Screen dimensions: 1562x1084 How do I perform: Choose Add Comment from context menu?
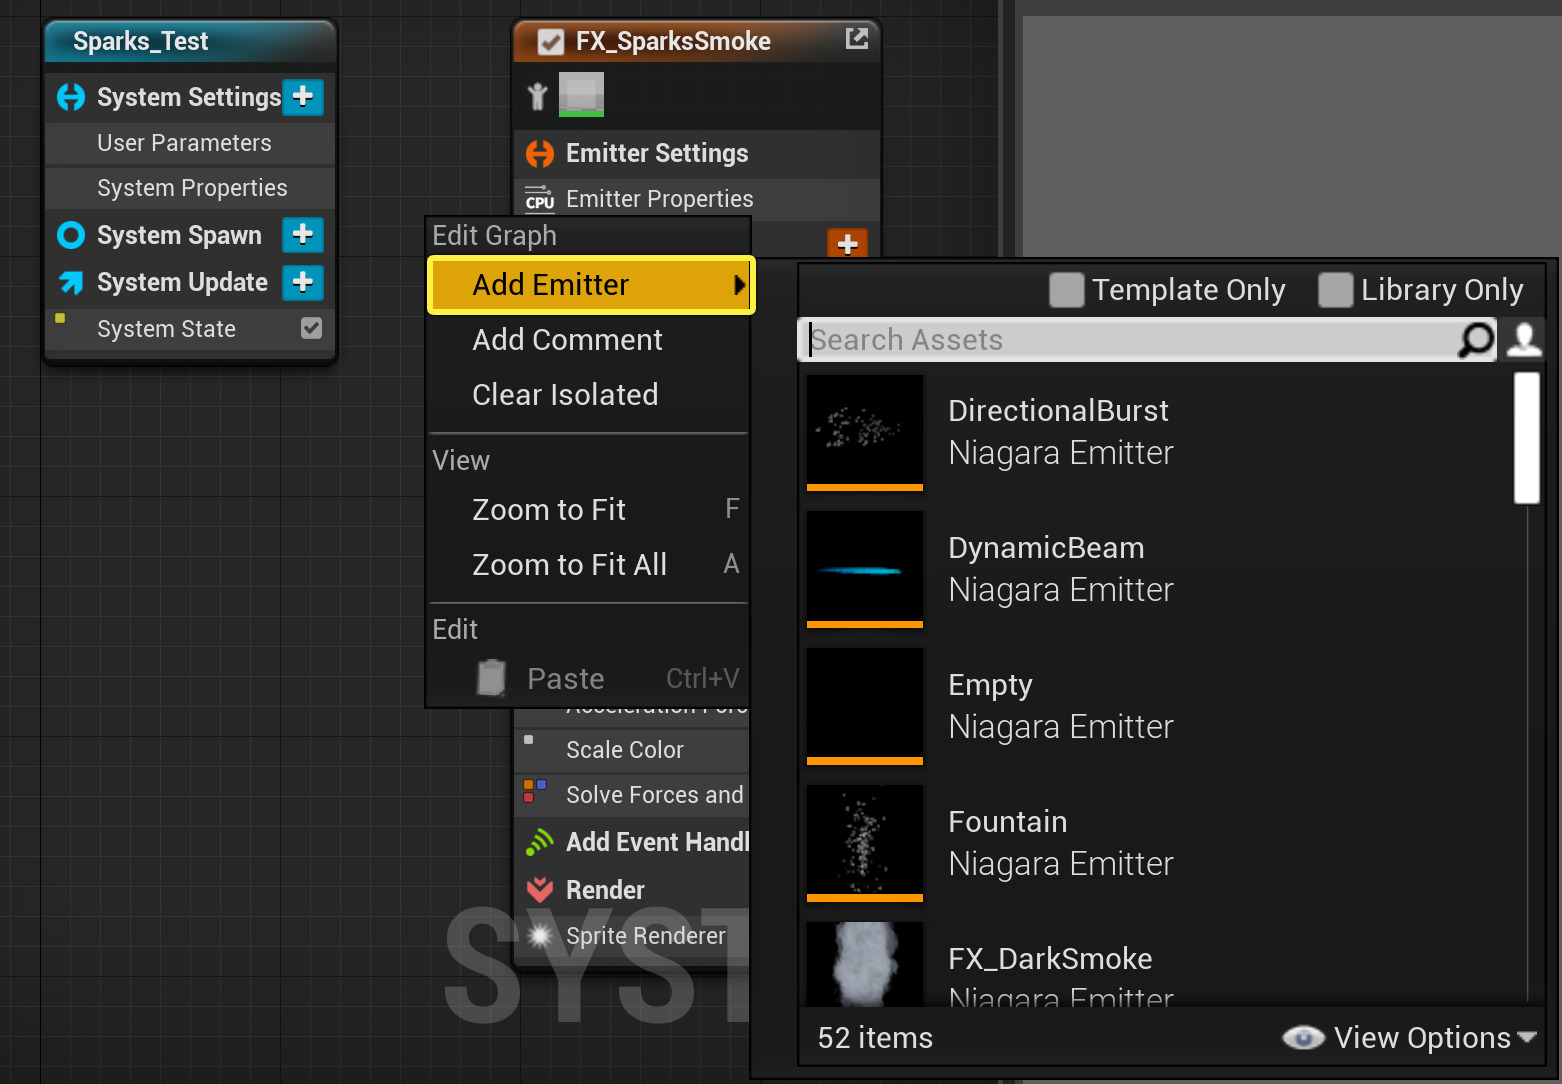(589, 340)
